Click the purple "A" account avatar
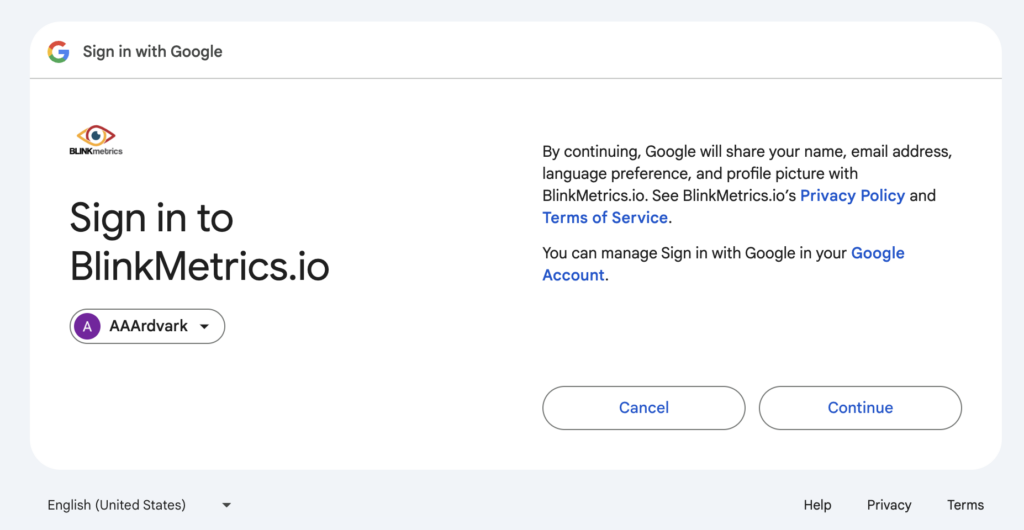Viewport: 1024px width, 530px height. pos(88,326)
